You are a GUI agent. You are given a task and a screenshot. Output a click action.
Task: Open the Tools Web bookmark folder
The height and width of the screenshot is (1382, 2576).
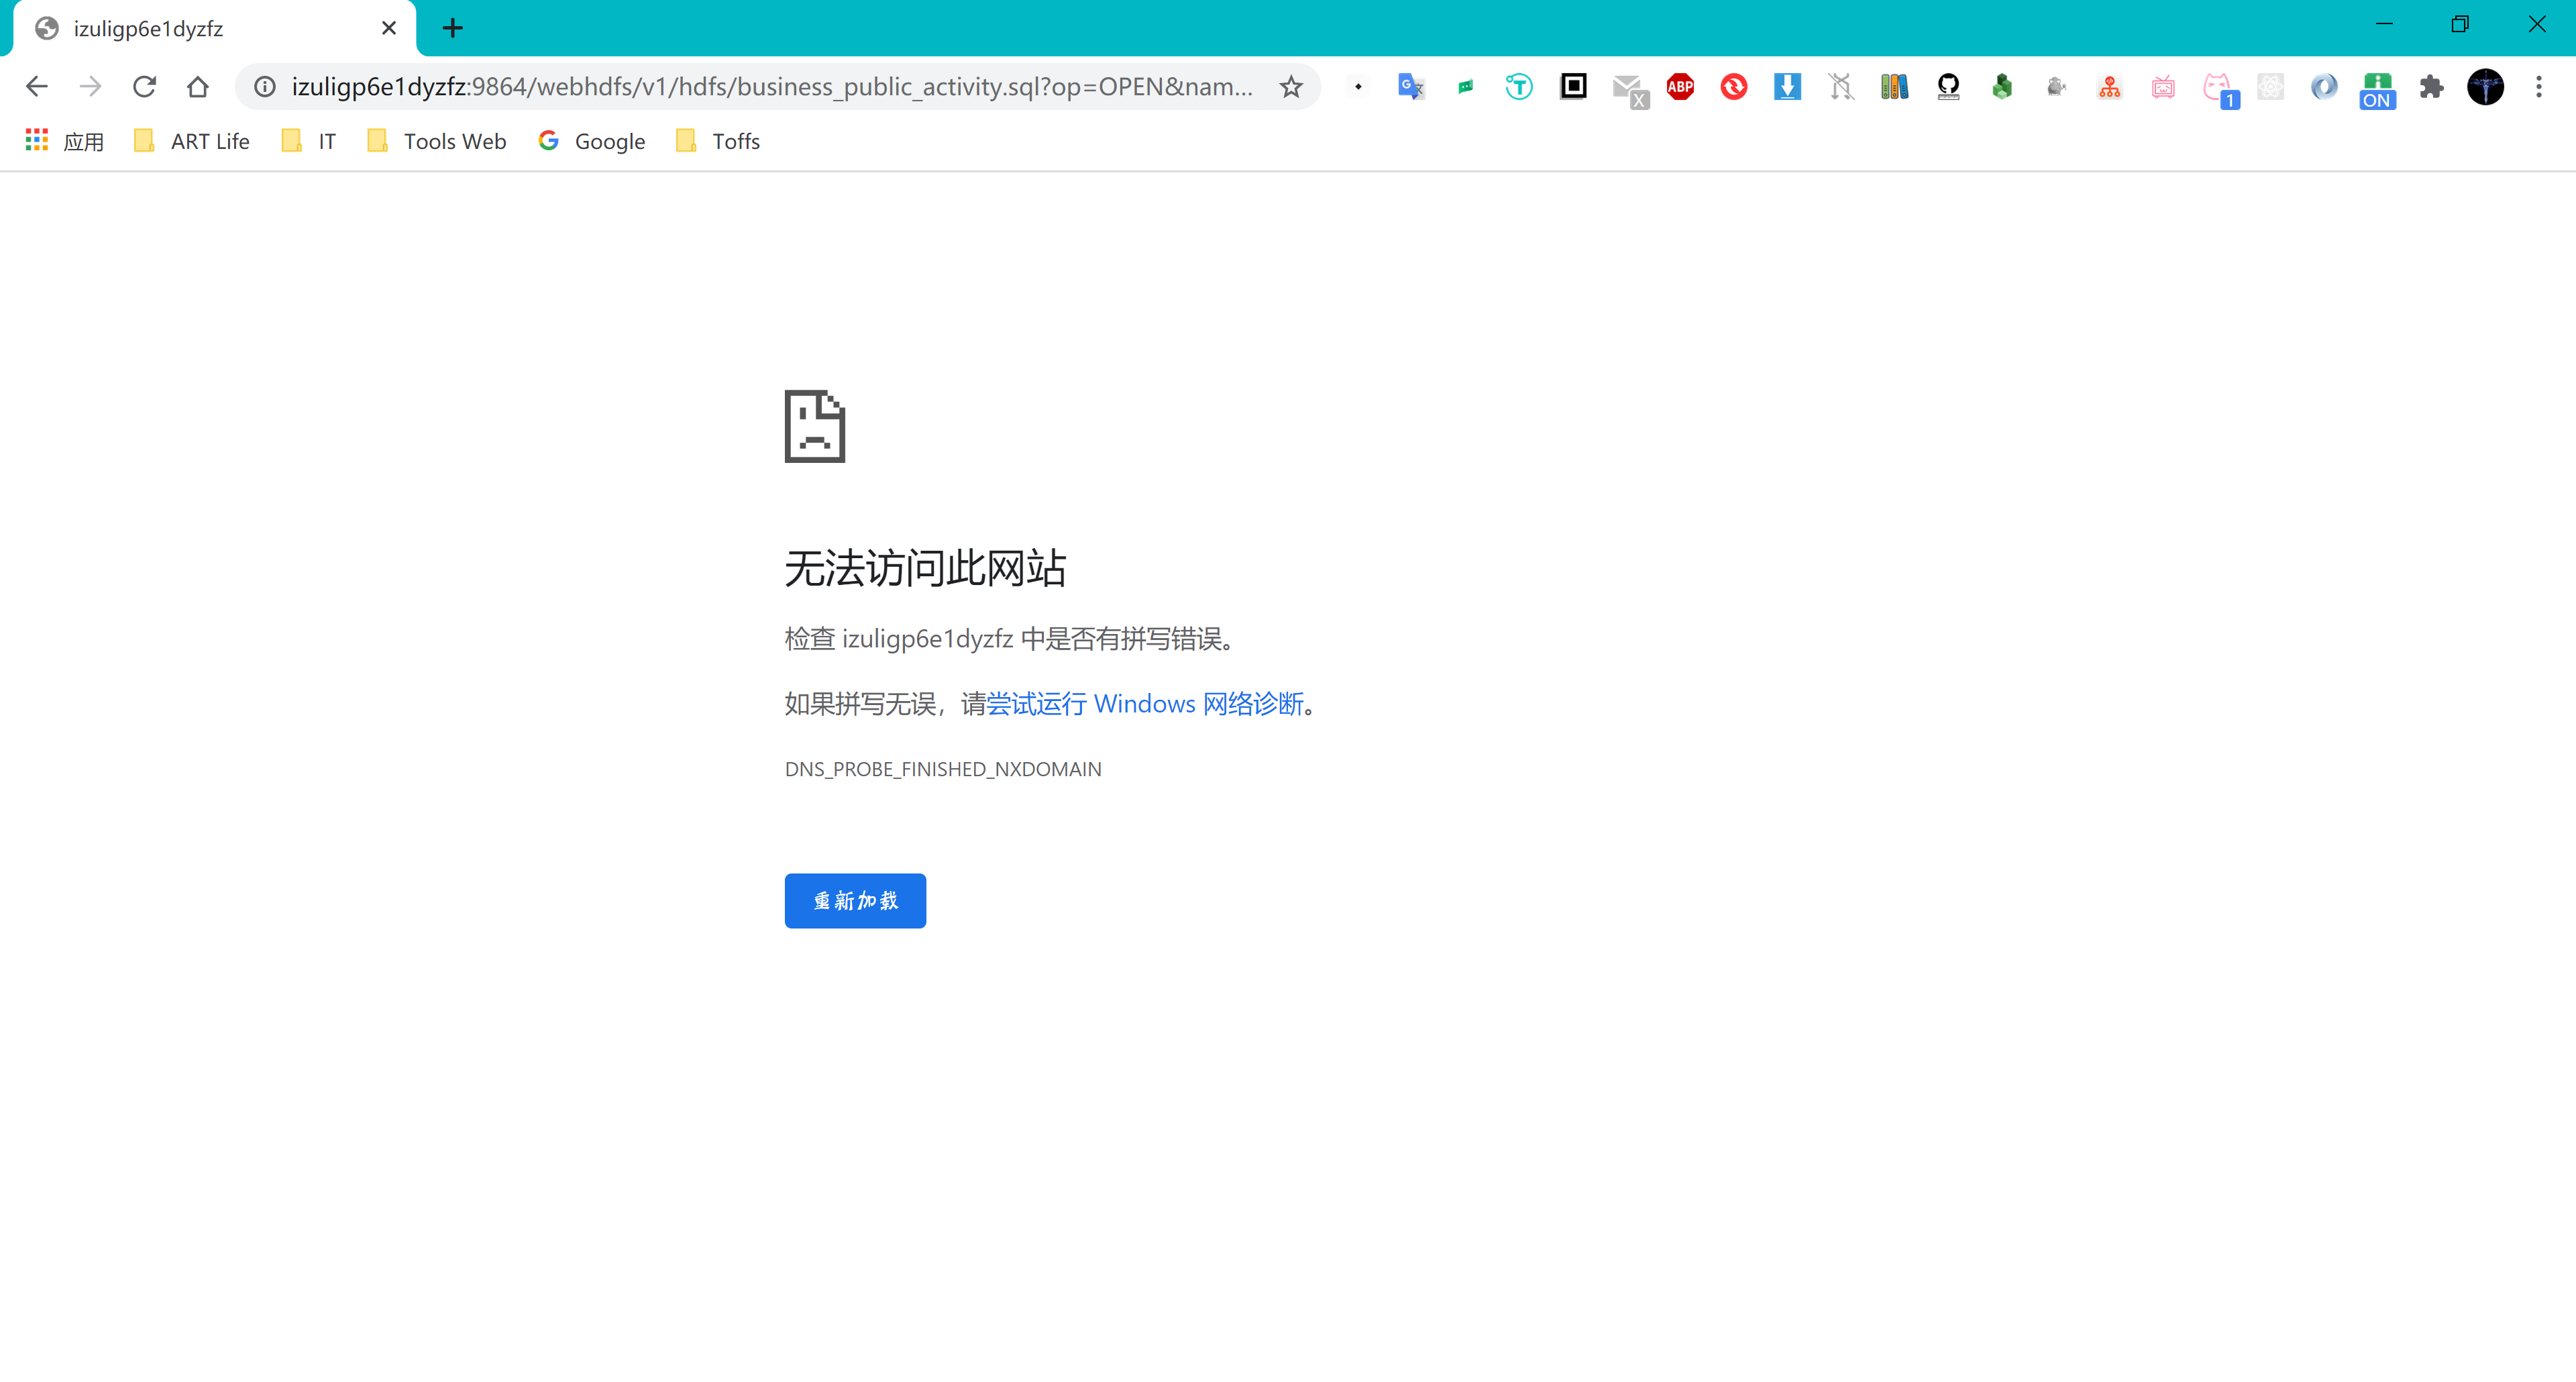click(x=437, y=141)
